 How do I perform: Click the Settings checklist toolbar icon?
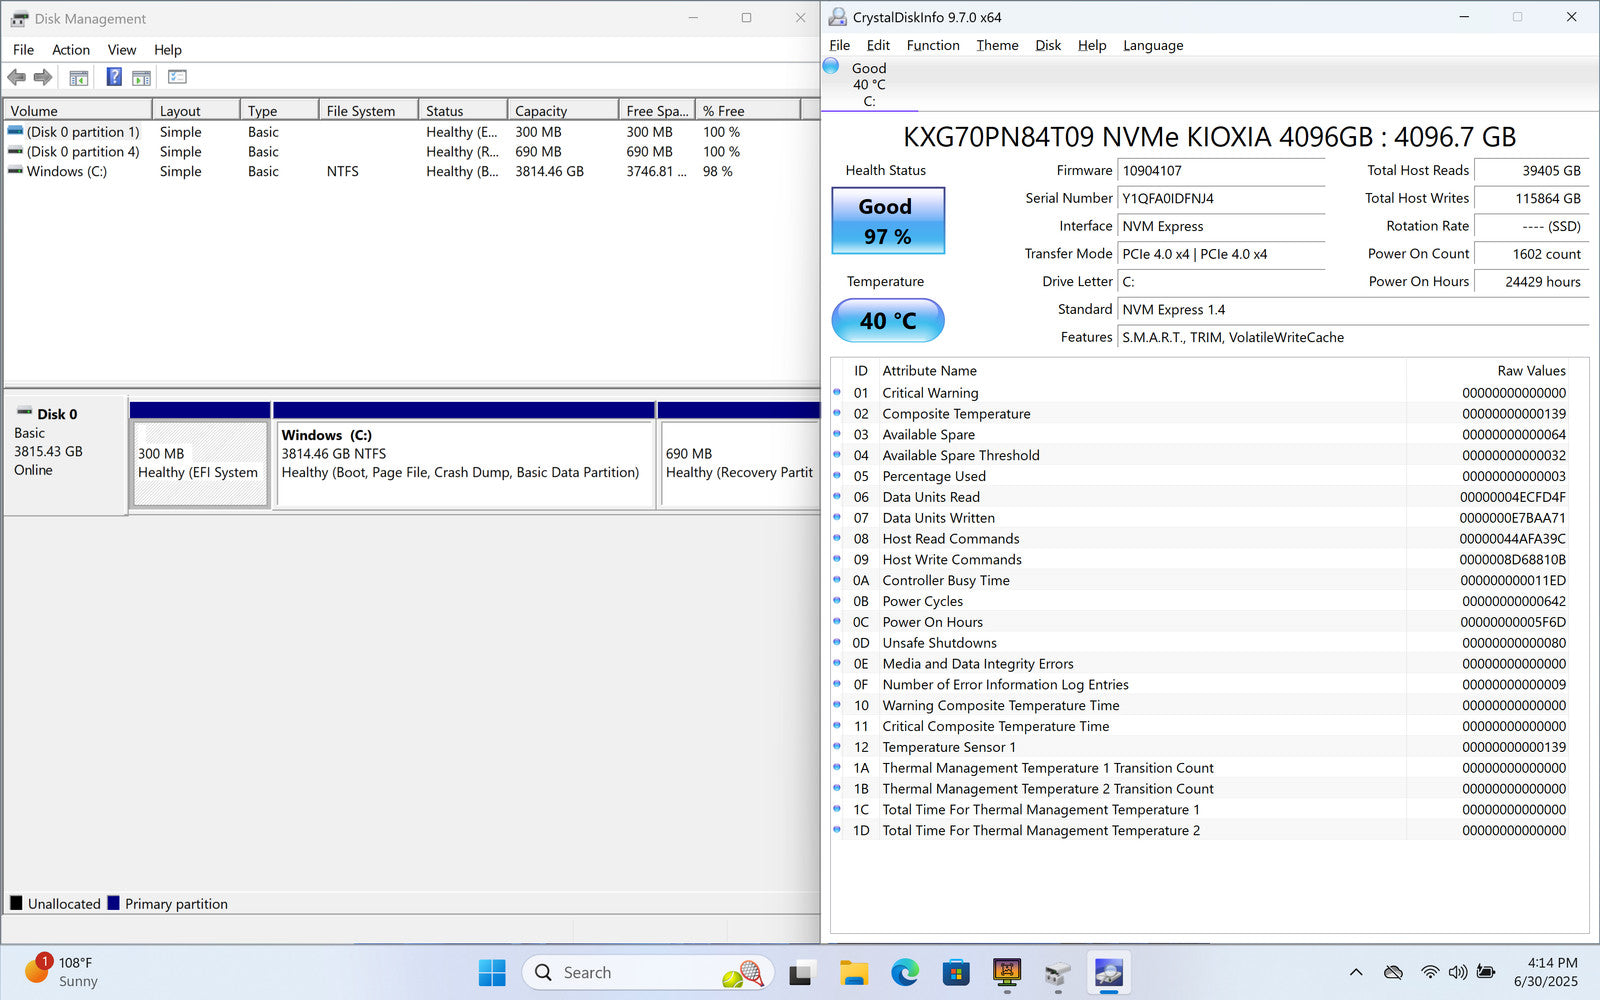click(x=177, y=77)
